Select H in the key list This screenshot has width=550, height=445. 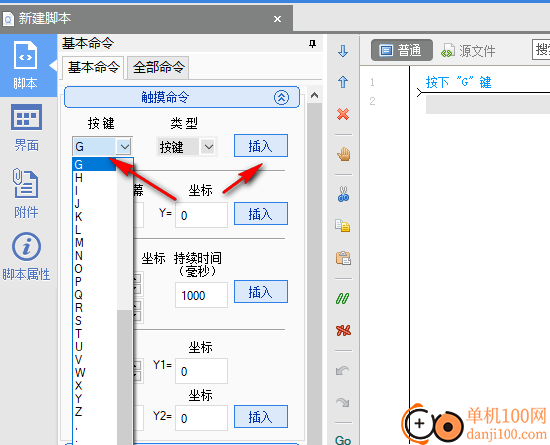point(94,178)
